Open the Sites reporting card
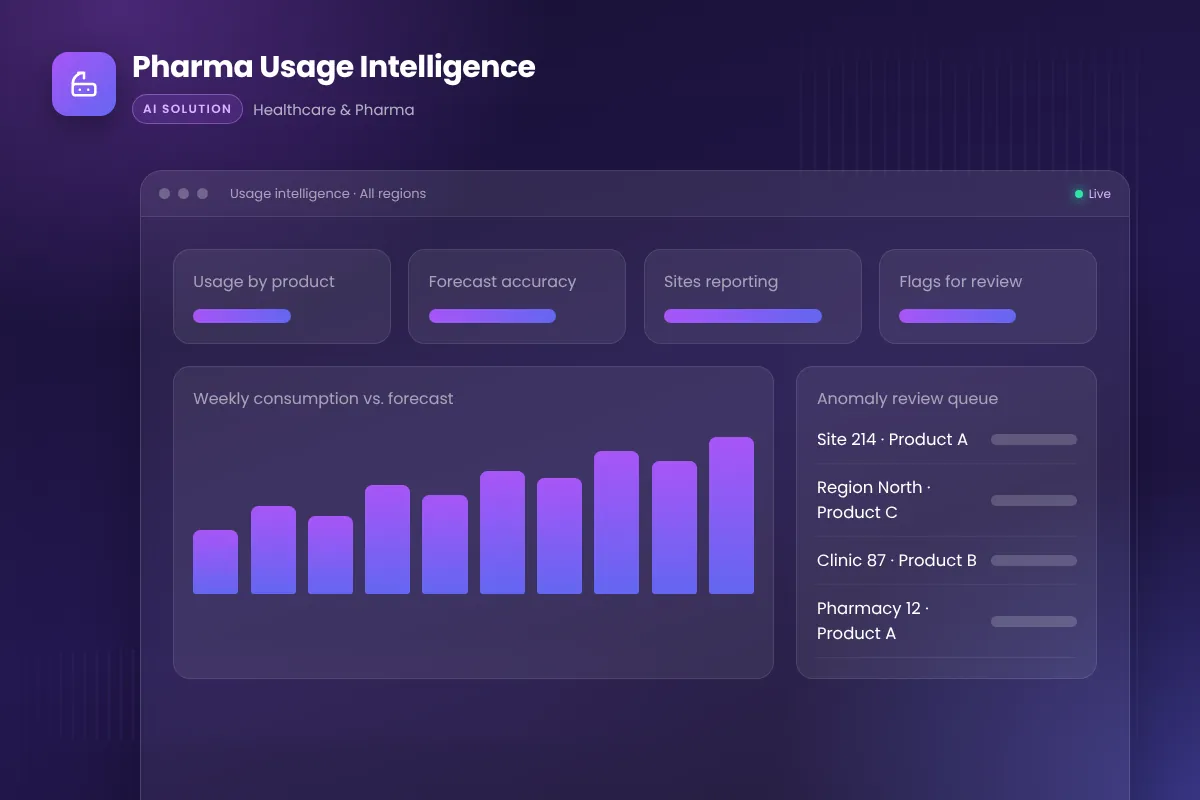 752,296
